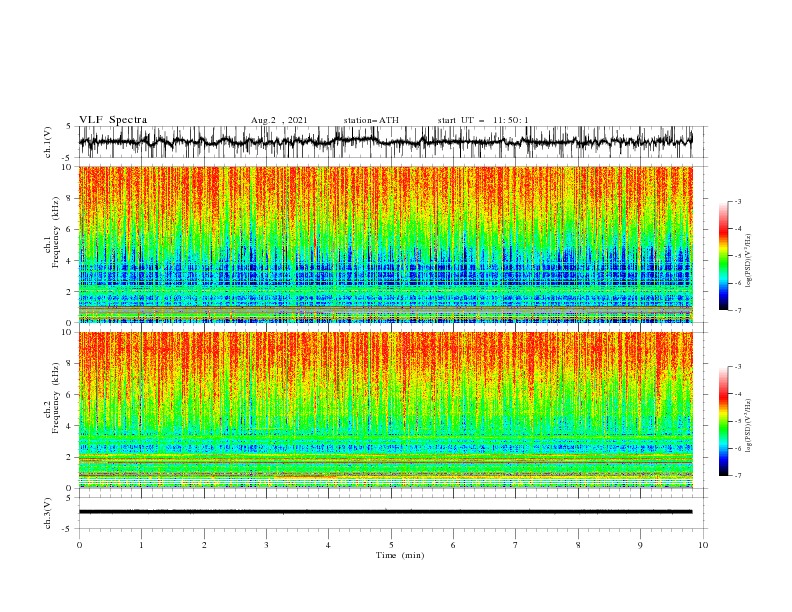Click the ch.1 waveform trace plot

tap(385, 142)
